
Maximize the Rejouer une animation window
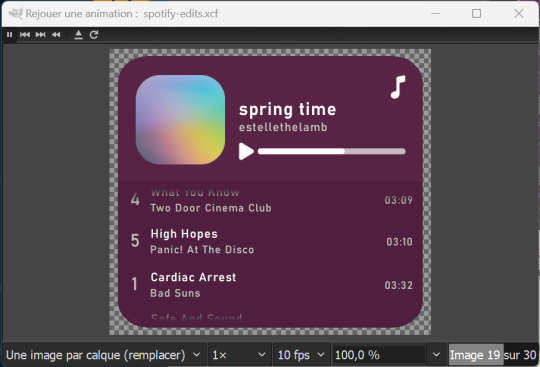coord(476,13)
